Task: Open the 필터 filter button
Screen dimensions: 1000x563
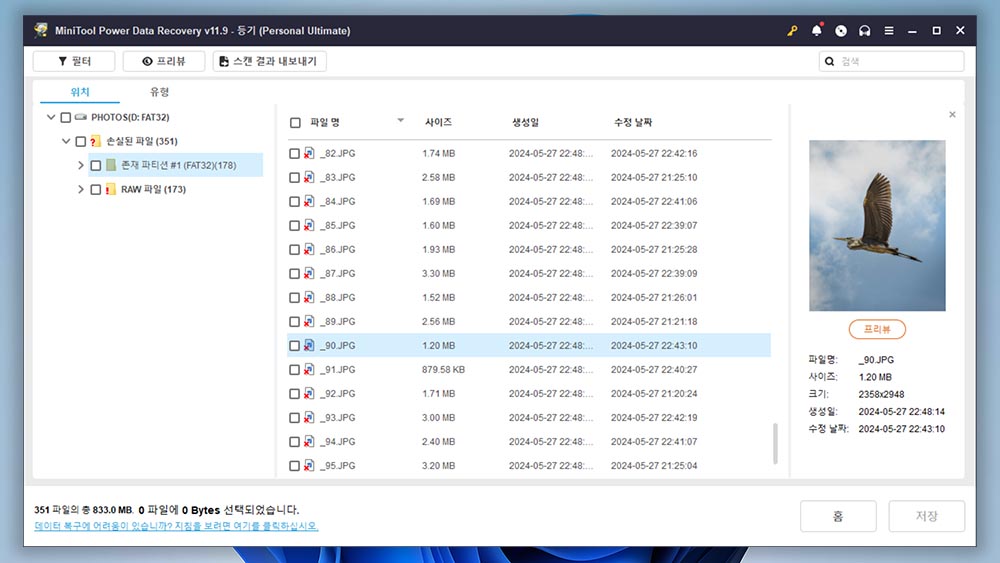Action: 74,61
